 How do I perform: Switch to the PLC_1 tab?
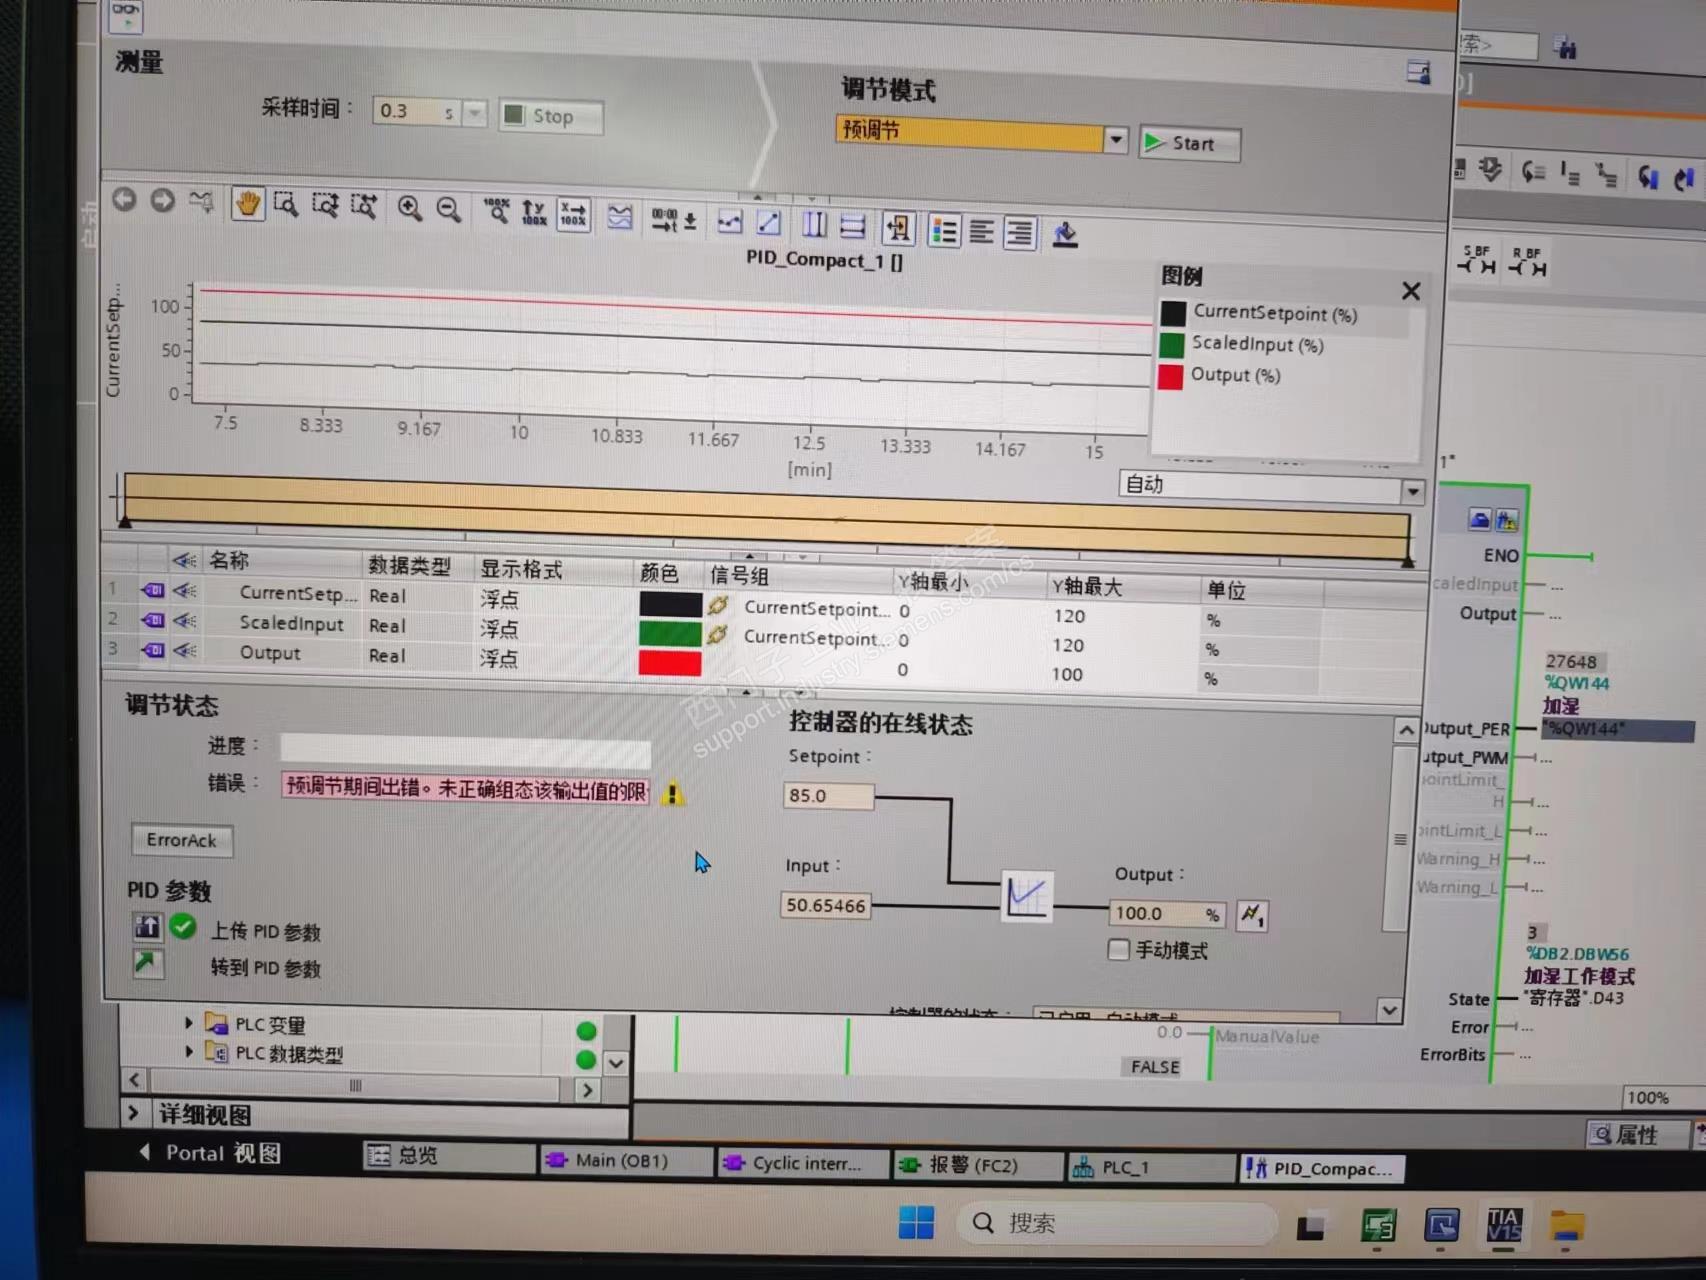[1151, 1168]
